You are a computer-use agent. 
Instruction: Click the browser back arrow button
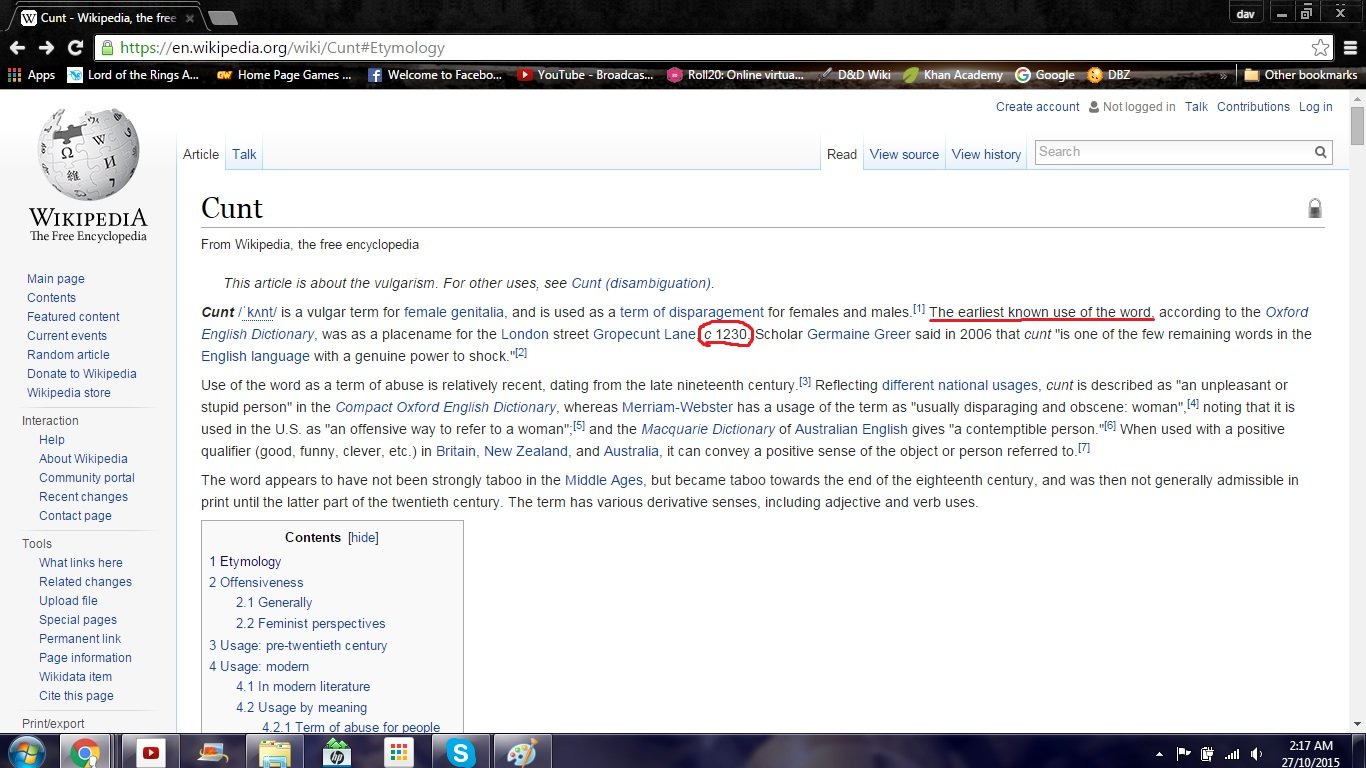tap(17, 48)
